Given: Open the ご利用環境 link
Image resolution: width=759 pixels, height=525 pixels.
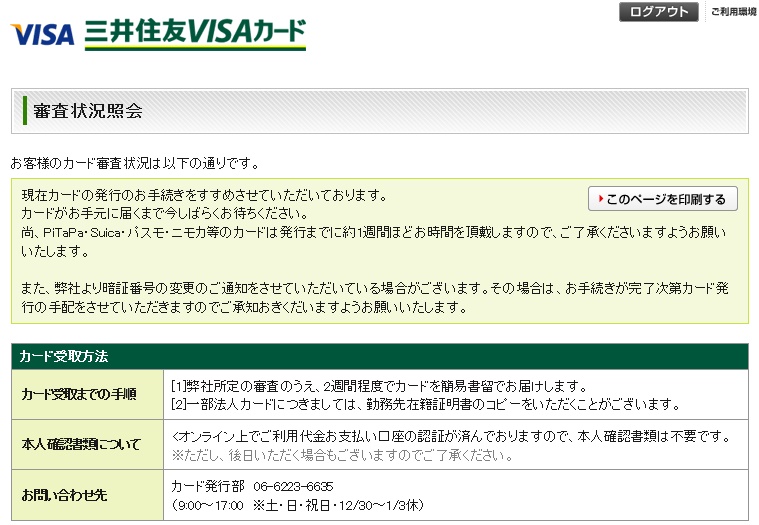Looking at the screenshot, I should (734, 12).
